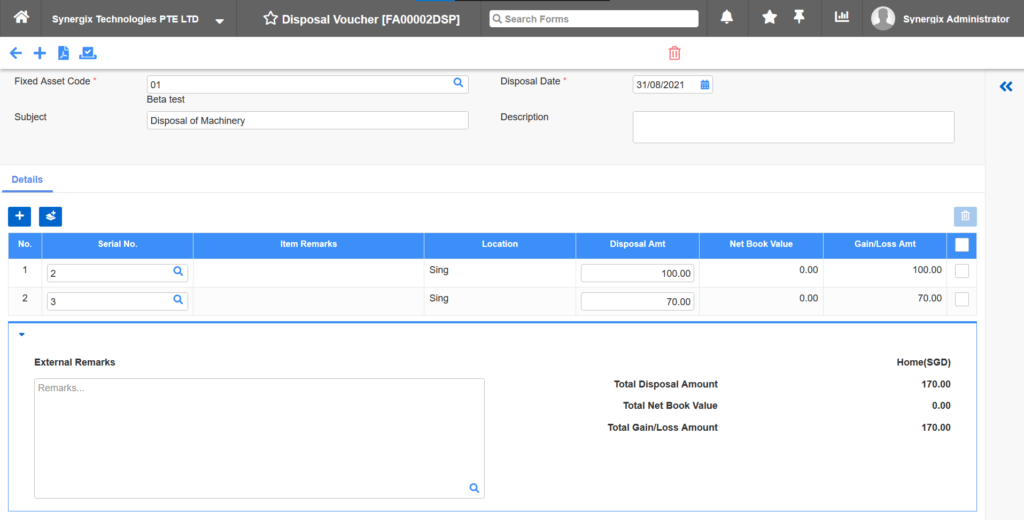Click the red trash delete icon
This screenshot has width=1024, height=520.
[675, 54]
